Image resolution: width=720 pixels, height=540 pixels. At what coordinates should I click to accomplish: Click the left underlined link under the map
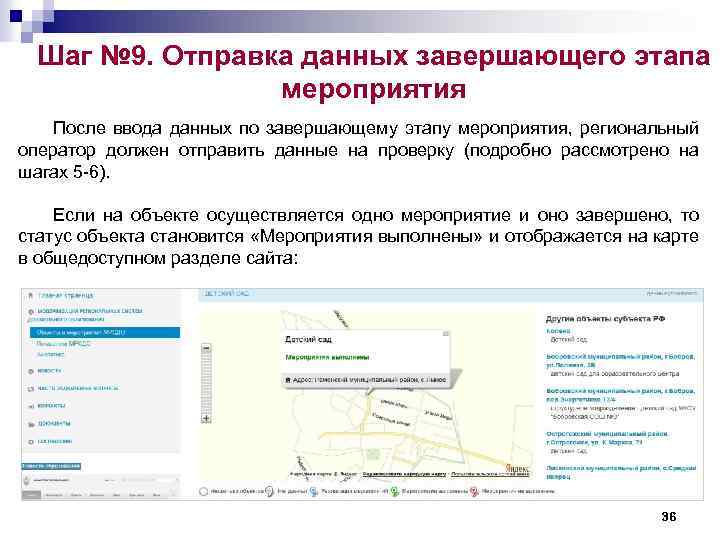tap(404, 474)
